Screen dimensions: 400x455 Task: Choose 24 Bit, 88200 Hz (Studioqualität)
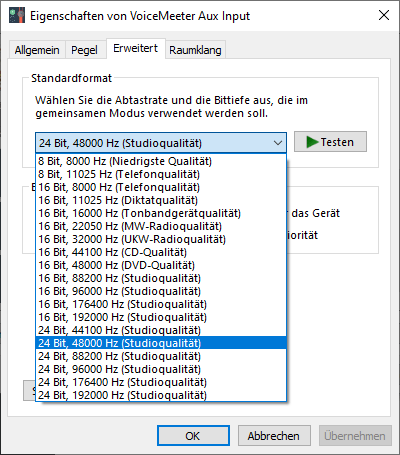[x=161, y=356]
